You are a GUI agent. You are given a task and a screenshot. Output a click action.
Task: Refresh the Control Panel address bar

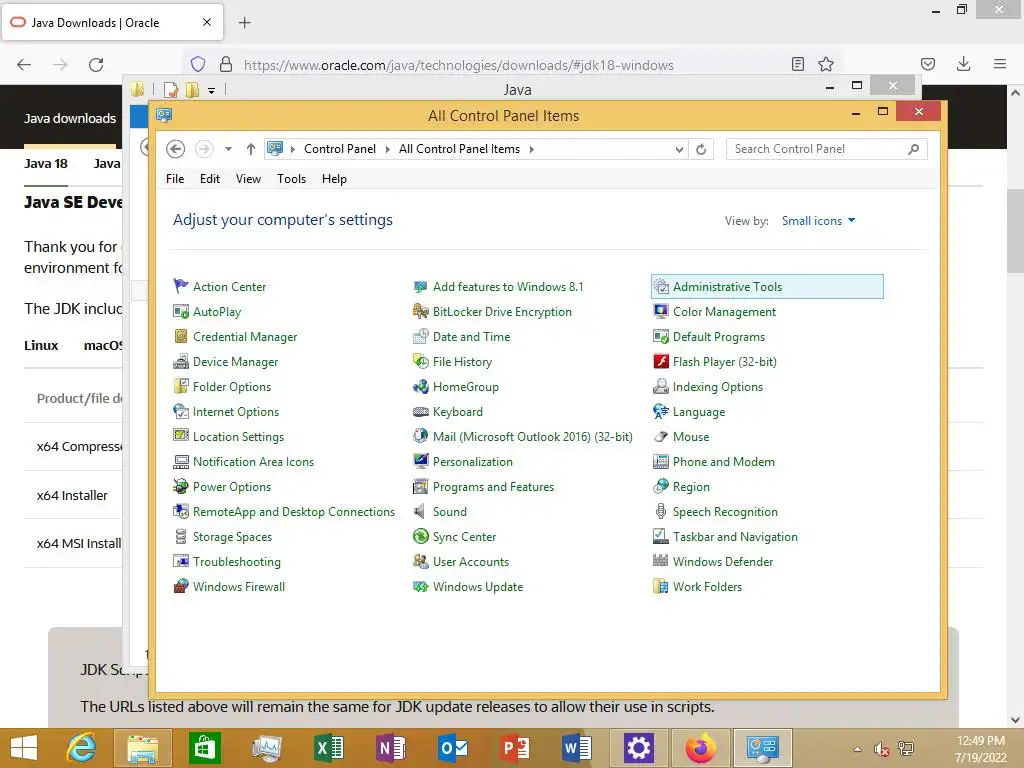[x=701, y=150]
